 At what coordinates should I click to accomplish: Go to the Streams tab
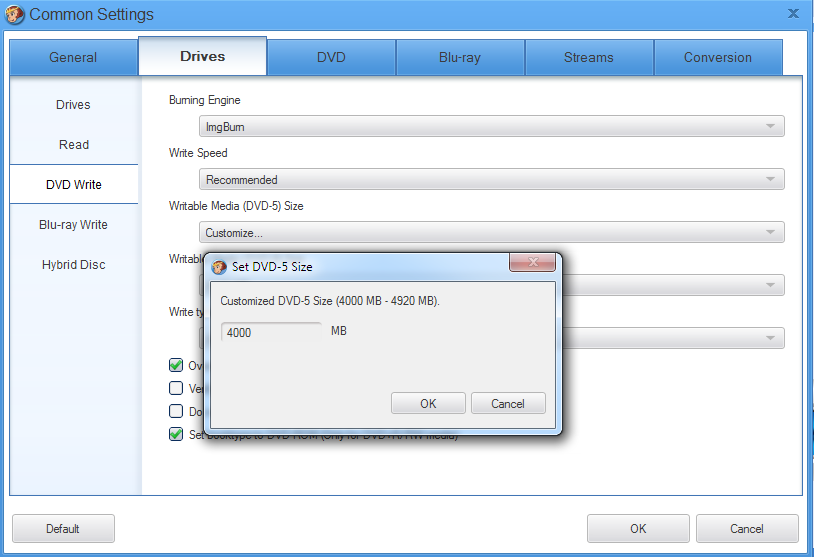point(589,57)
